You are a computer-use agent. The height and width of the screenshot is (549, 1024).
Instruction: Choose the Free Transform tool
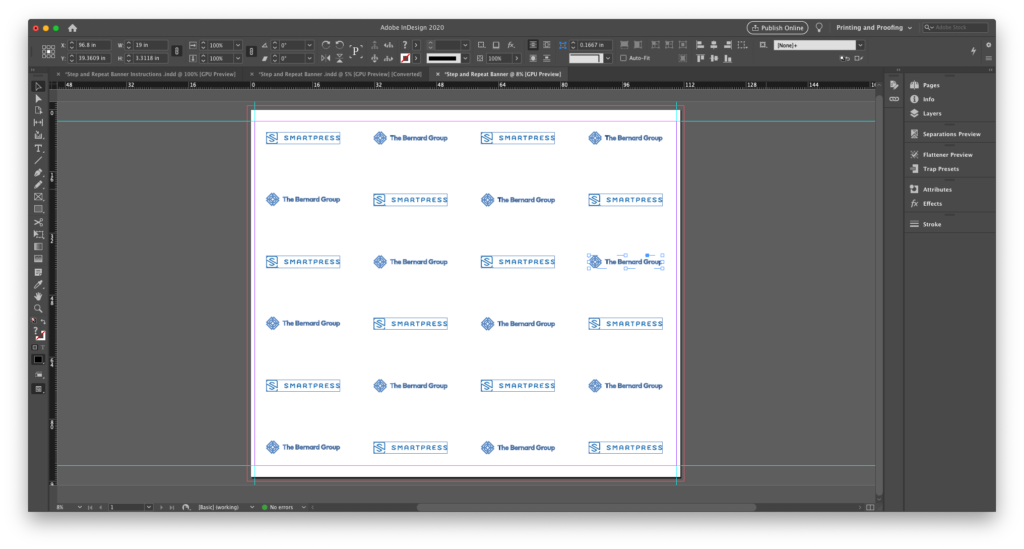(39, 234)
